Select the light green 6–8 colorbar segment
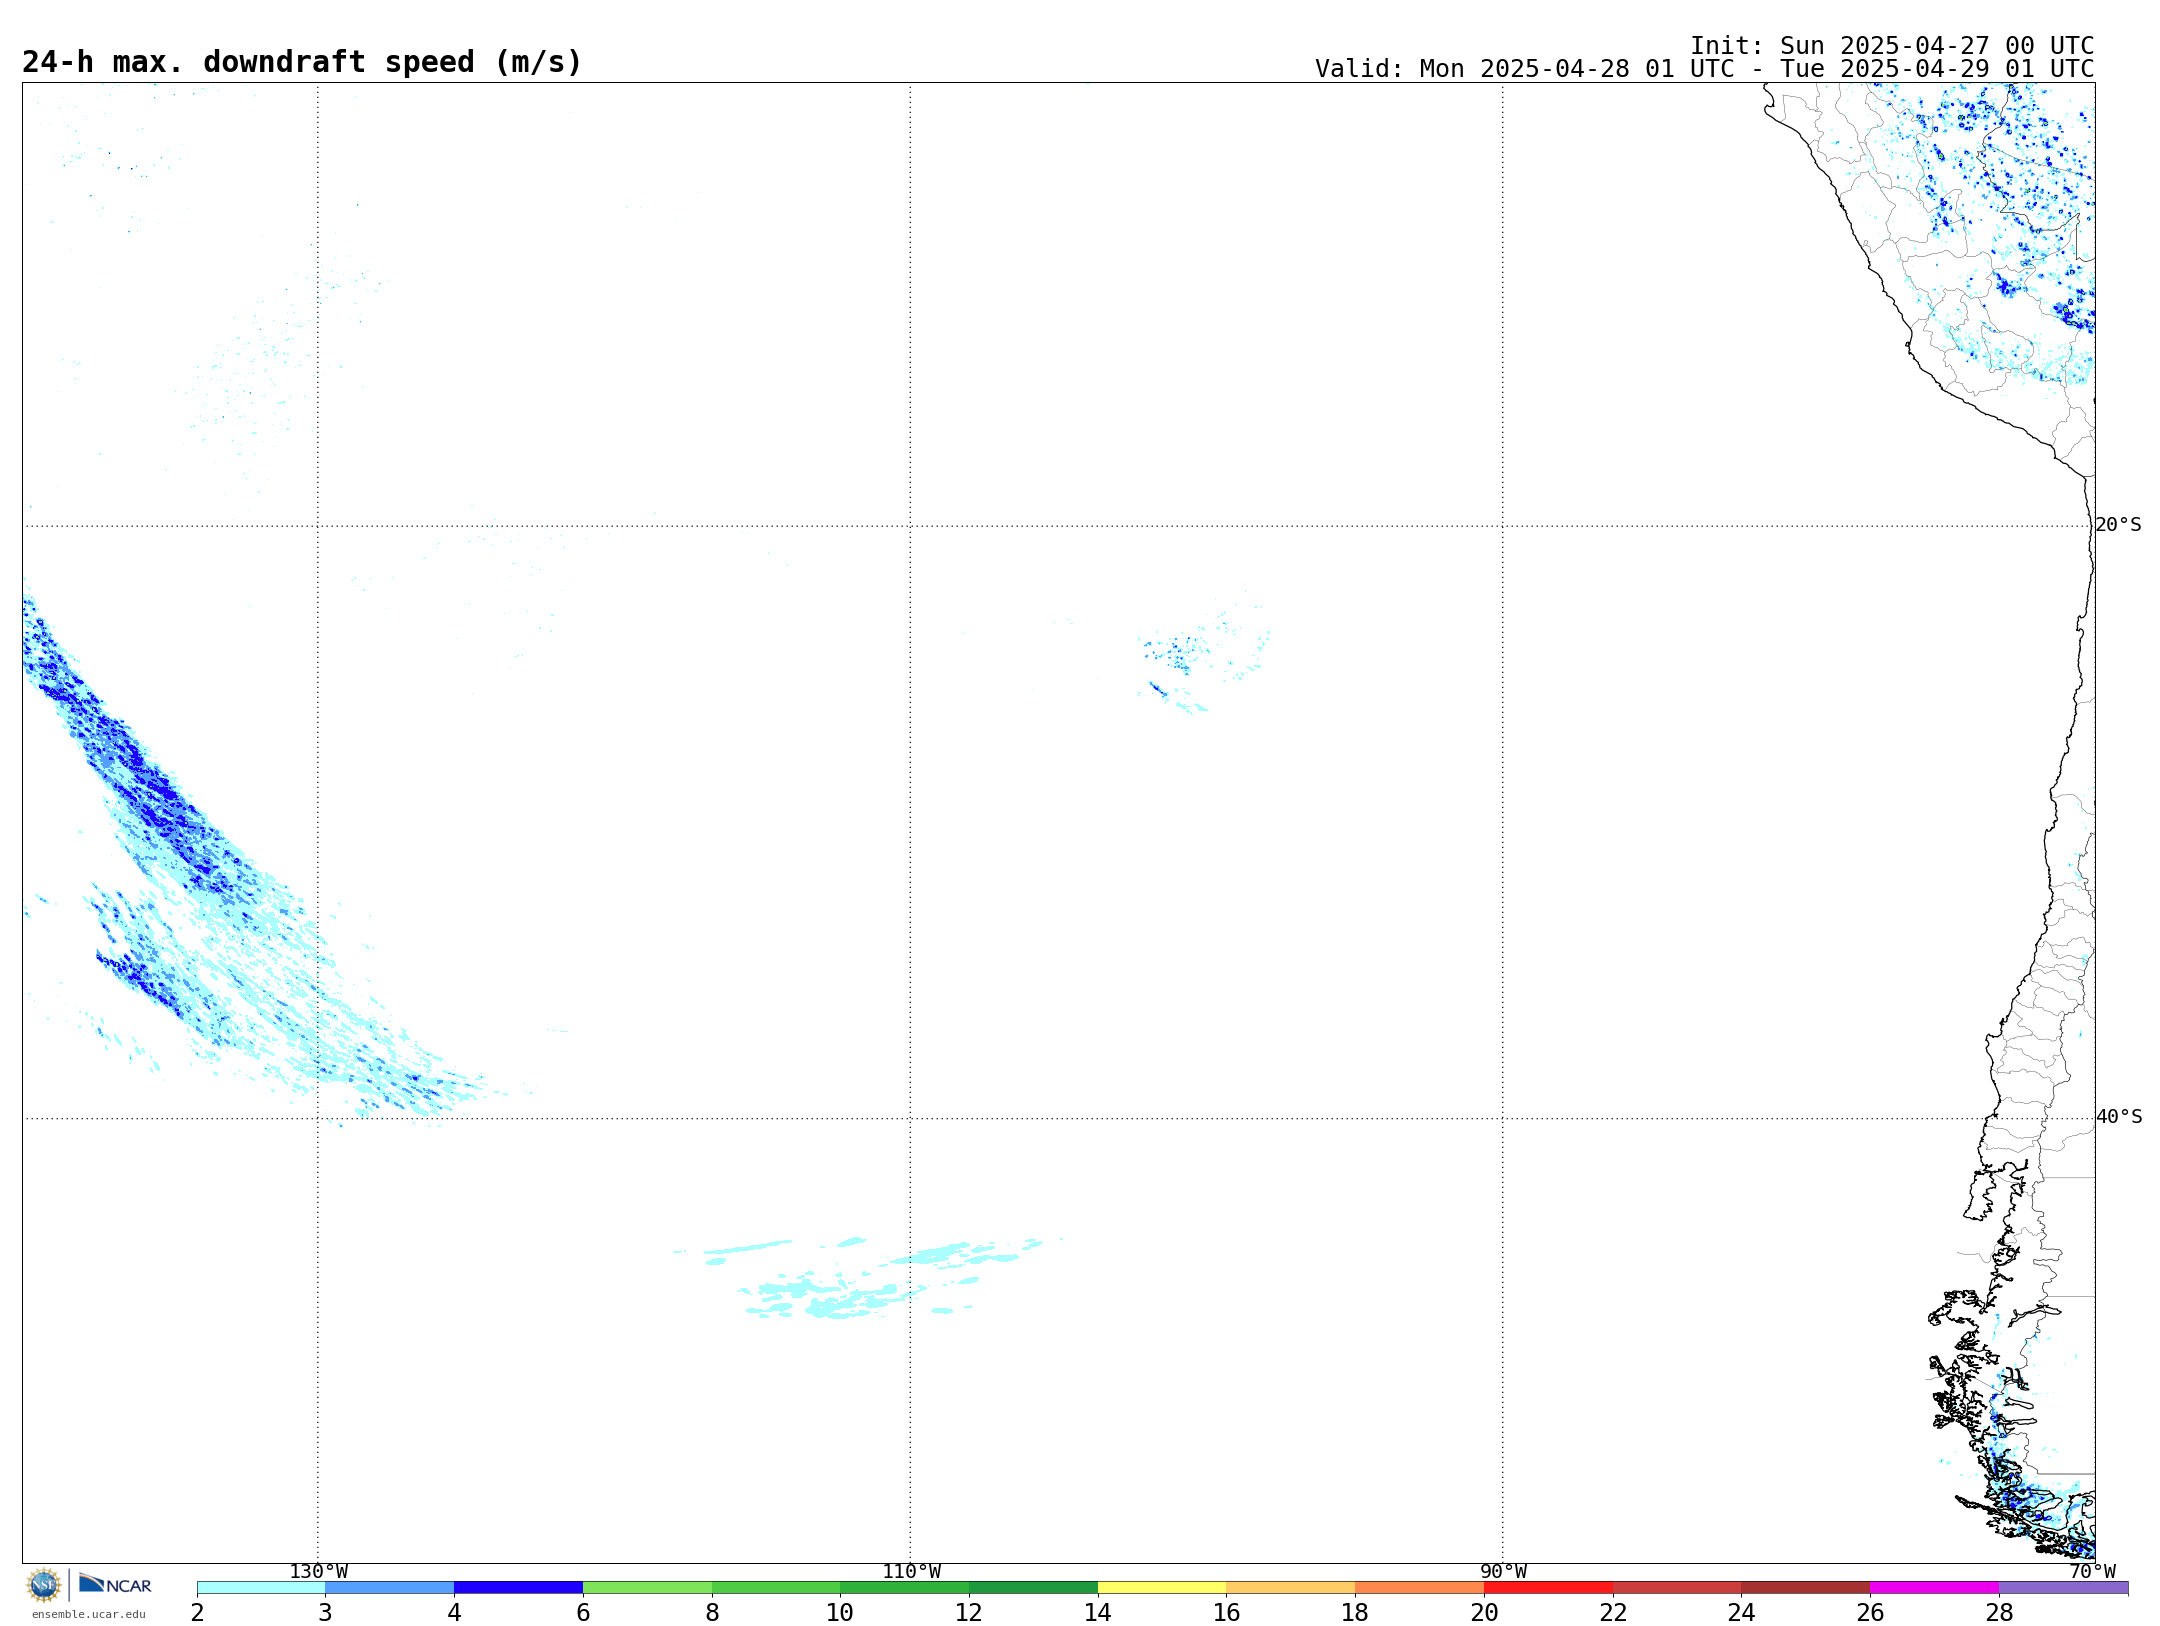 coord(647,1588)
